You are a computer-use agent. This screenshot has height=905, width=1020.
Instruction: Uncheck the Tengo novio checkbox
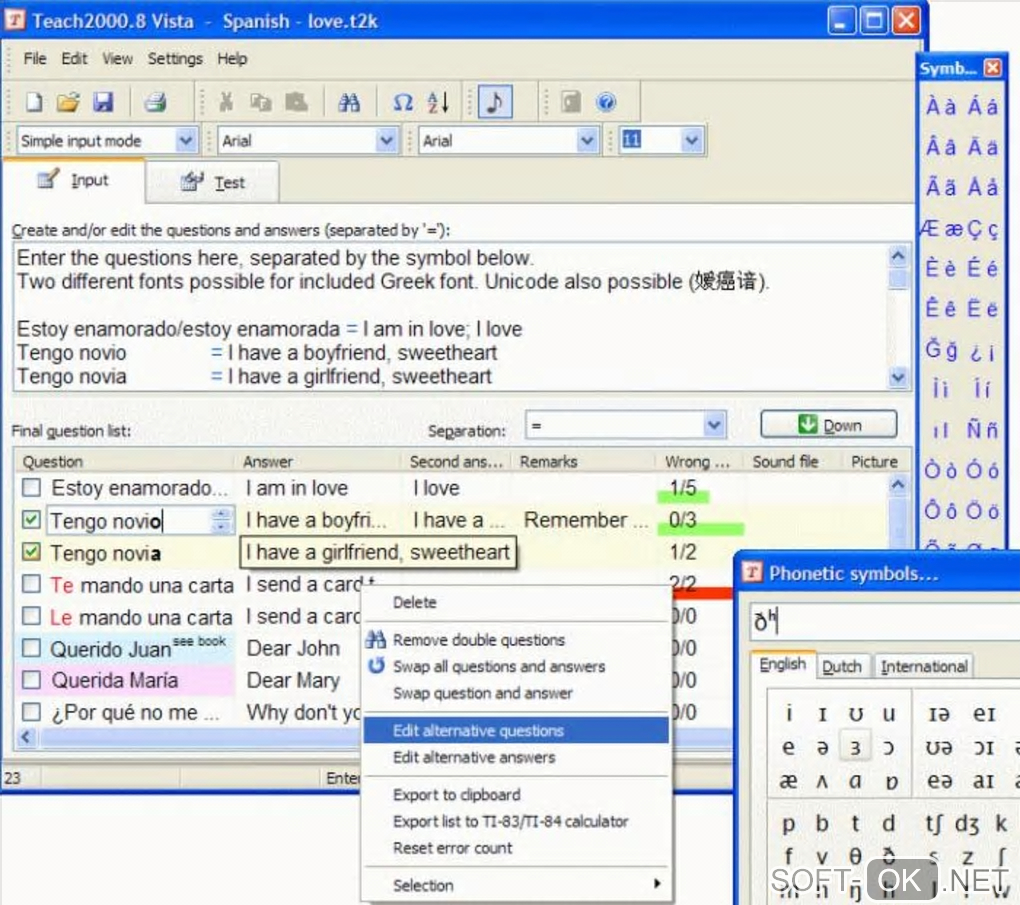click(31, 519)
